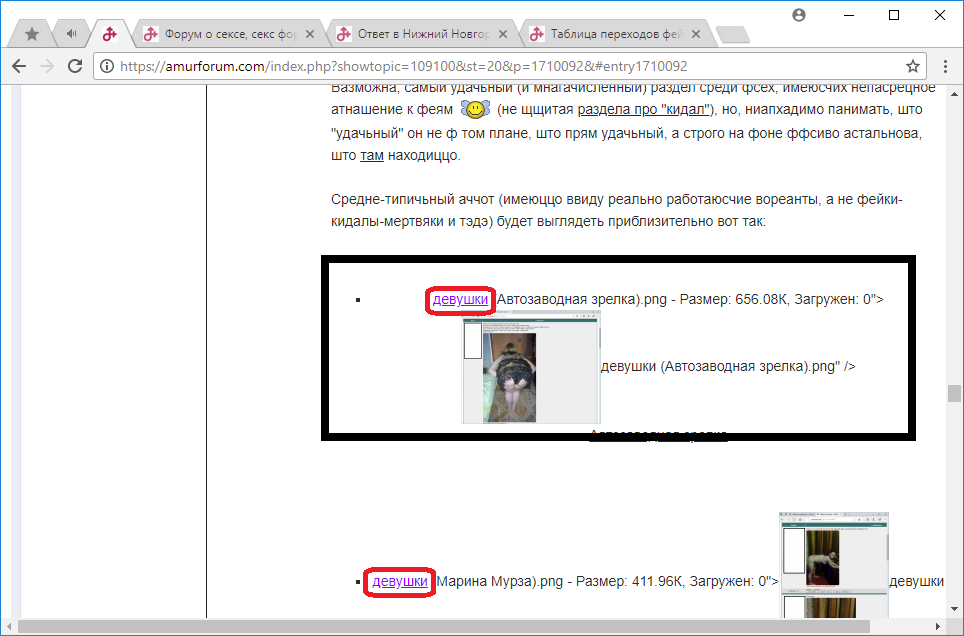
Task: Click the vertical scrollbar thumb
Action: (955, 394)
